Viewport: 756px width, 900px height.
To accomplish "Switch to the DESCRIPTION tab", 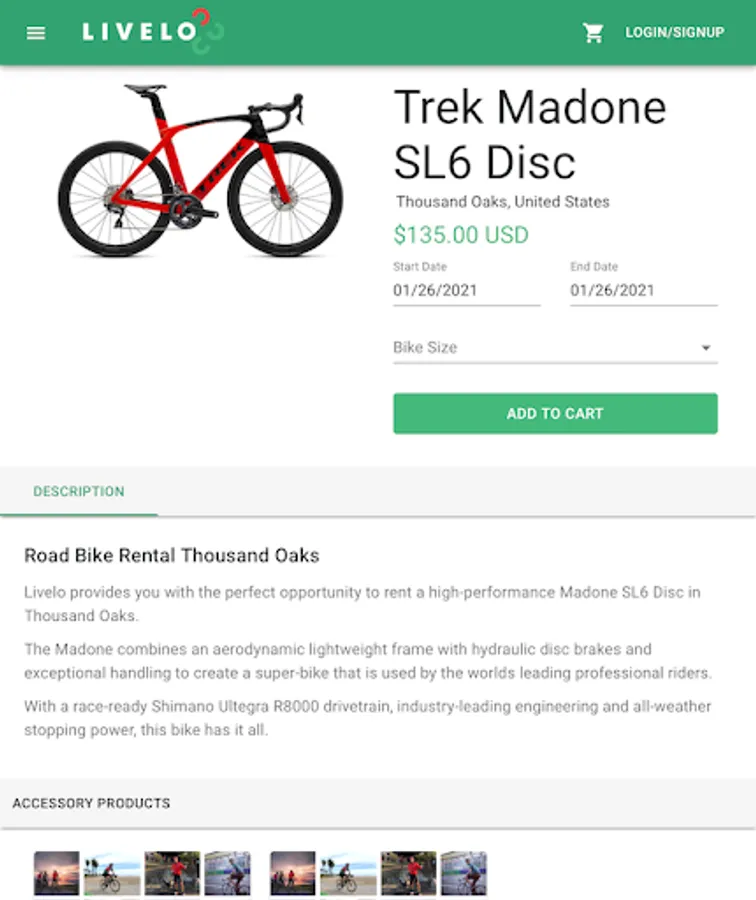I will [79, 492].
